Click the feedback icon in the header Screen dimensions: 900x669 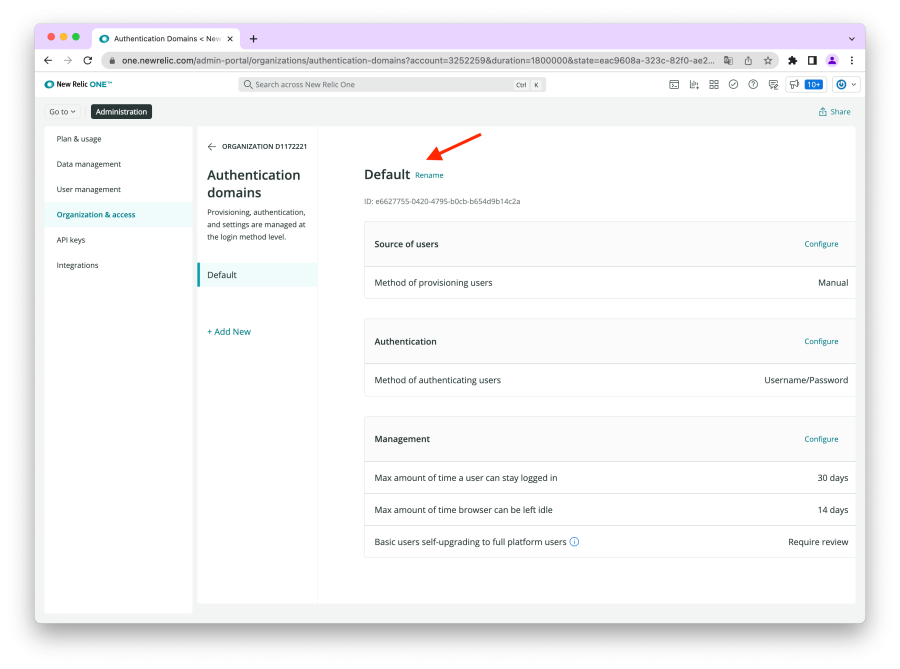tap(772, 85)
